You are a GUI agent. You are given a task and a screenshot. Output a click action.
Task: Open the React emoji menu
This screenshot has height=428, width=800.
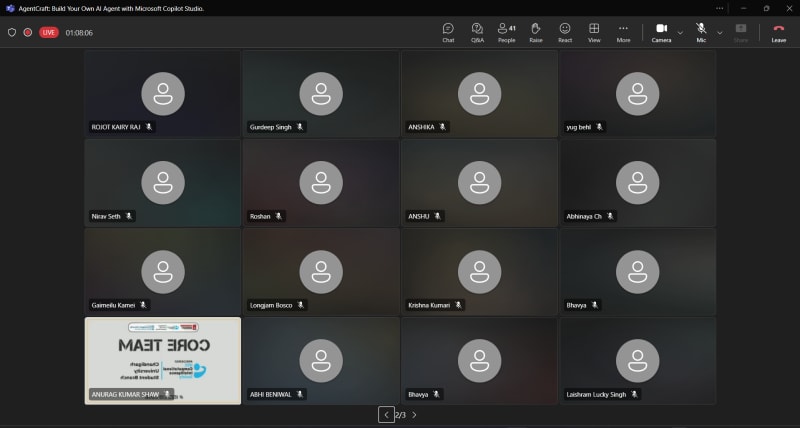click(x=565, y=33)
